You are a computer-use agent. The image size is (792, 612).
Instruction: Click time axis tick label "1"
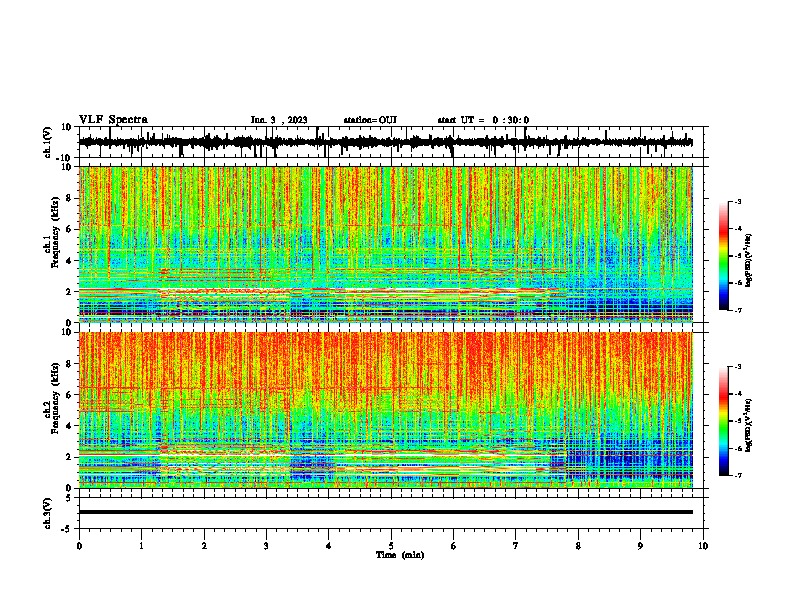[x=141, y=546]
